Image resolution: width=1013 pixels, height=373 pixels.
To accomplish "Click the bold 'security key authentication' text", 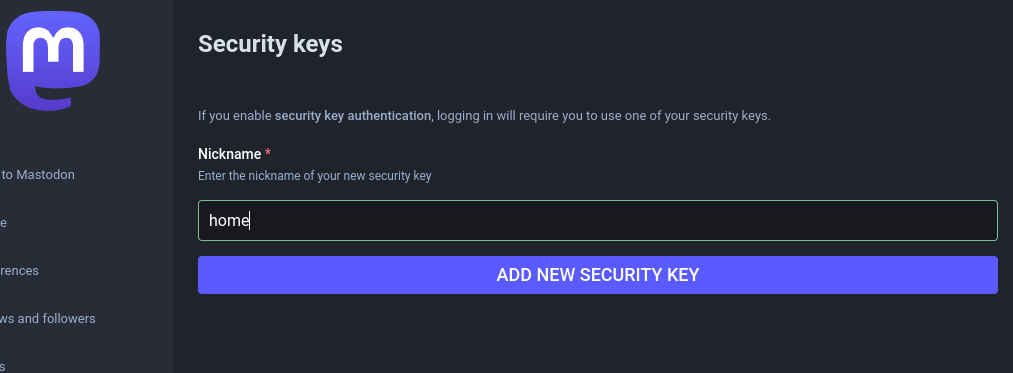I will click(x=353, y=116).
